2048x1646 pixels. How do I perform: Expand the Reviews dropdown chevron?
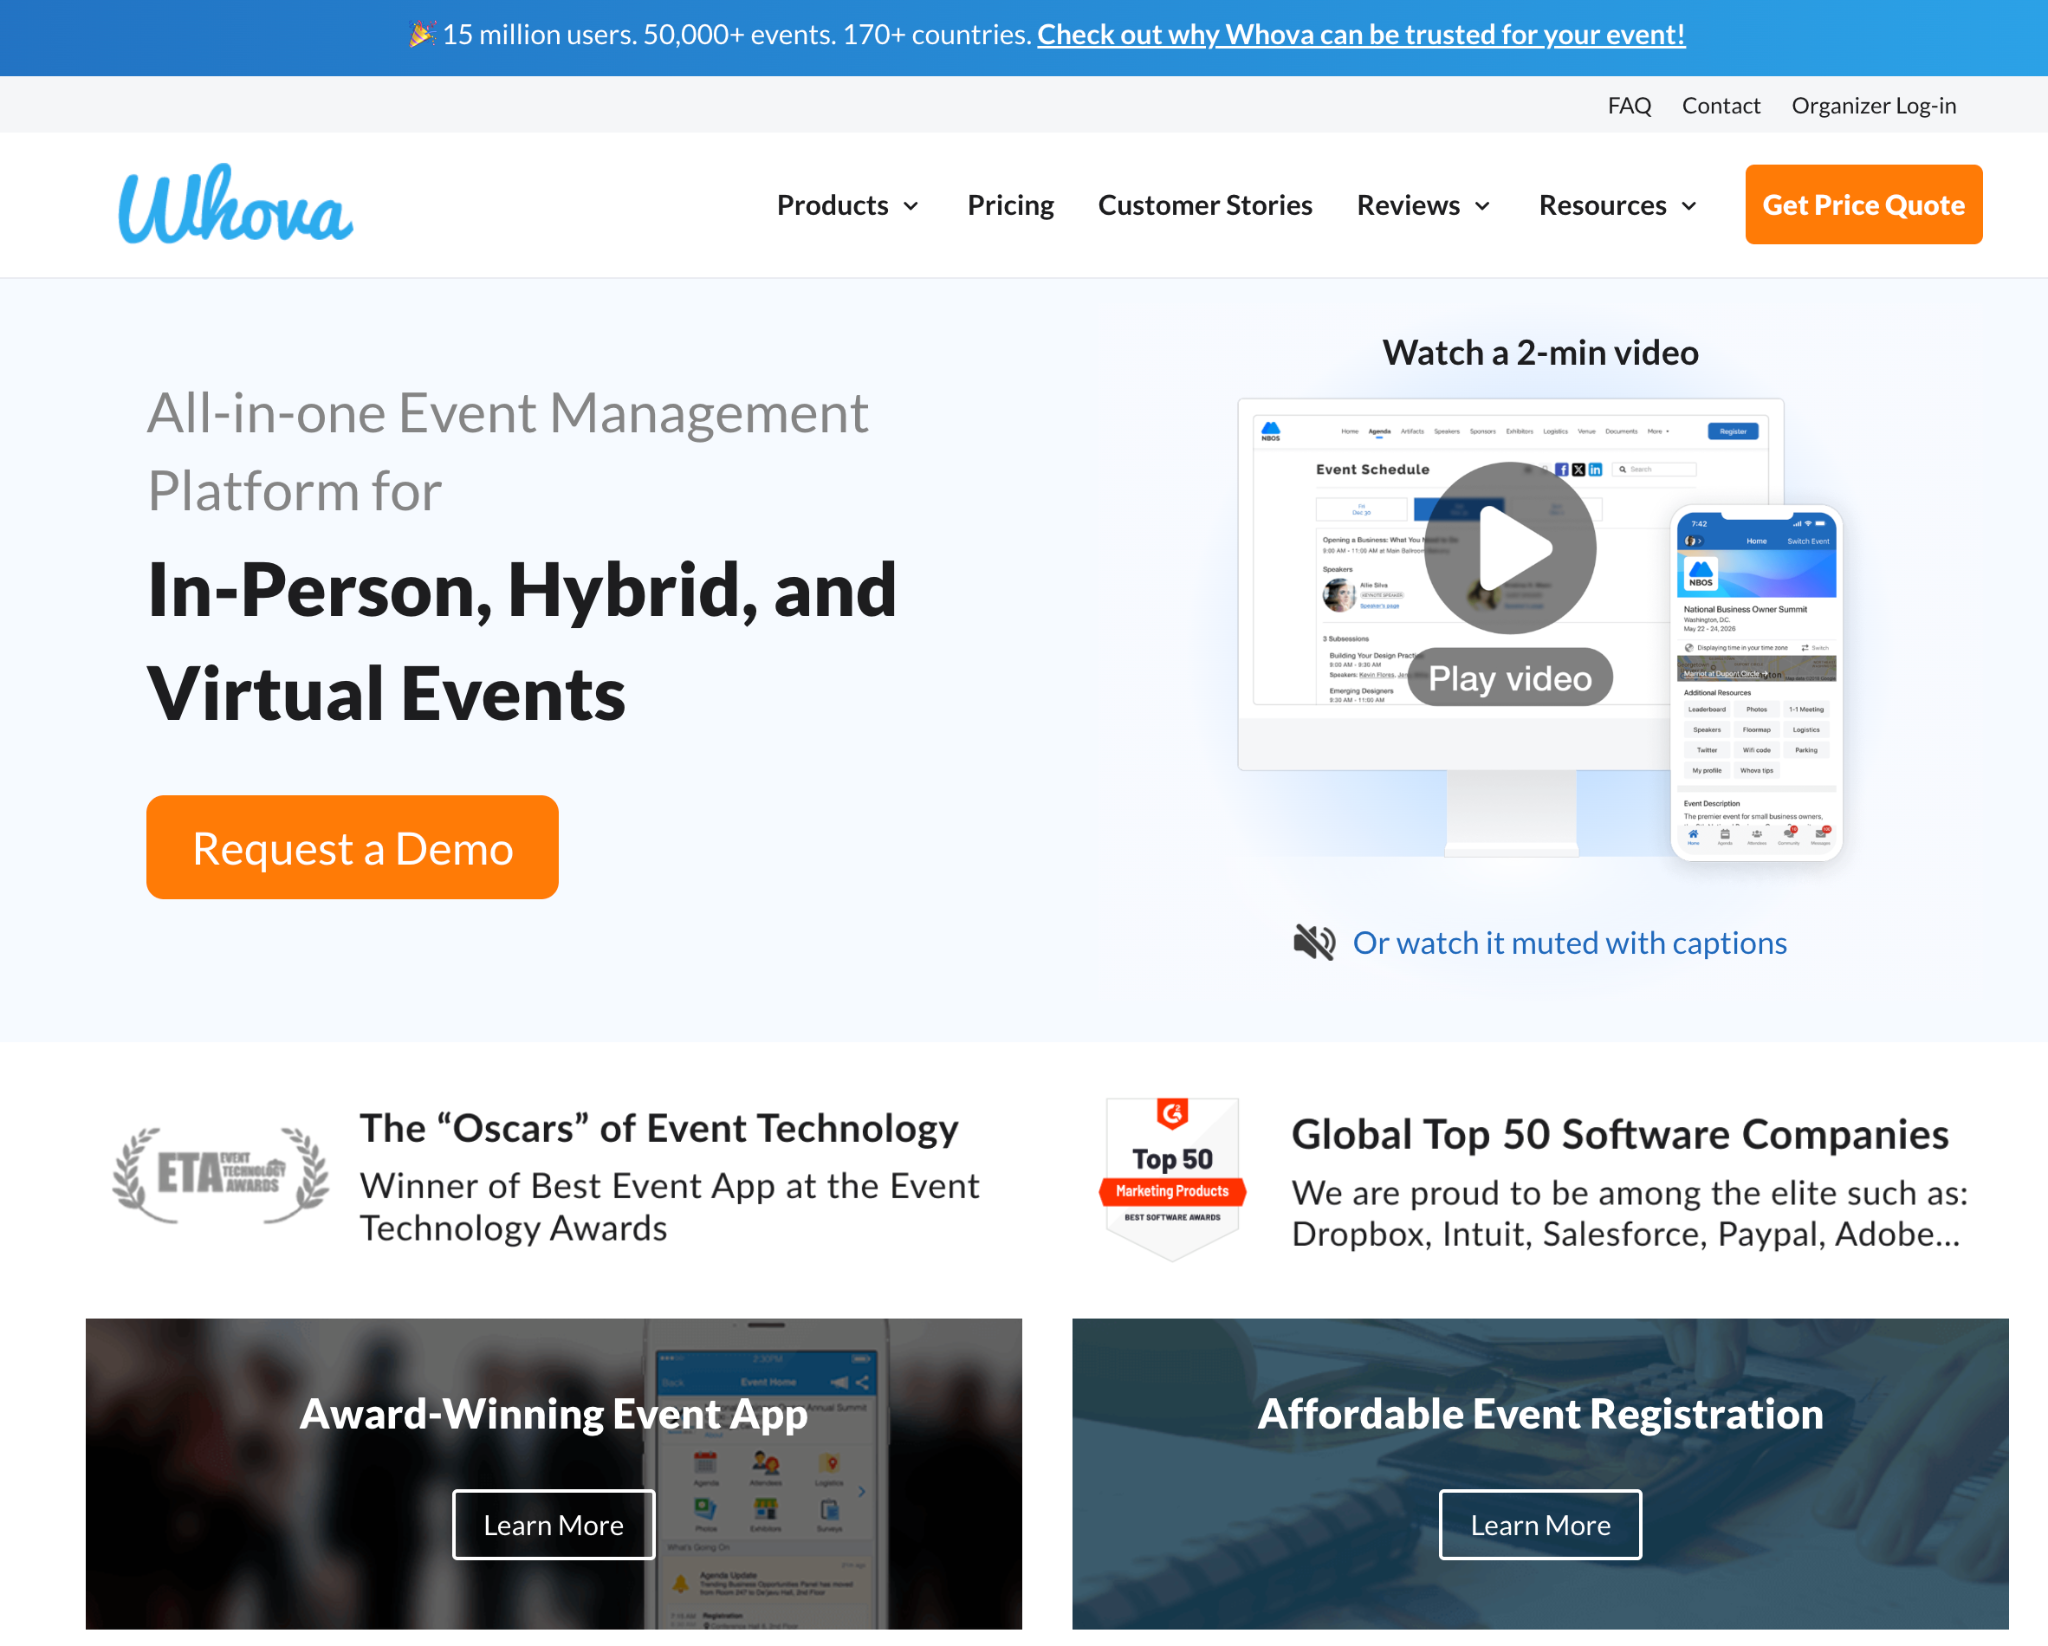(x=1483, y=206)
